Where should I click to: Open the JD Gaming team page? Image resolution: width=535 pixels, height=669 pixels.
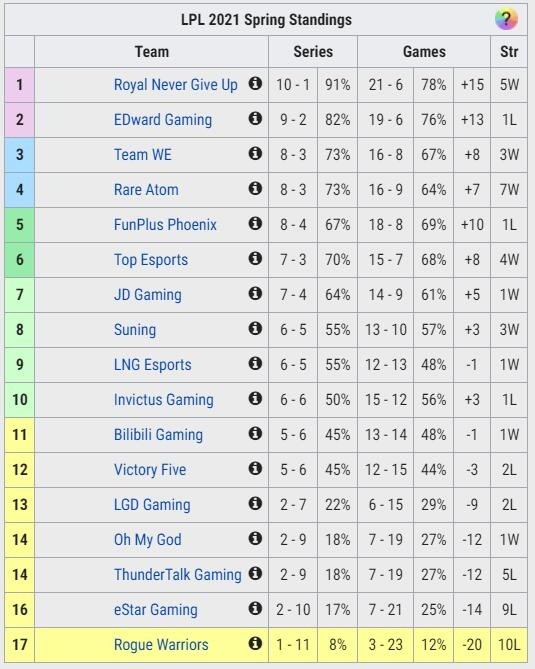tap(148, 295)
